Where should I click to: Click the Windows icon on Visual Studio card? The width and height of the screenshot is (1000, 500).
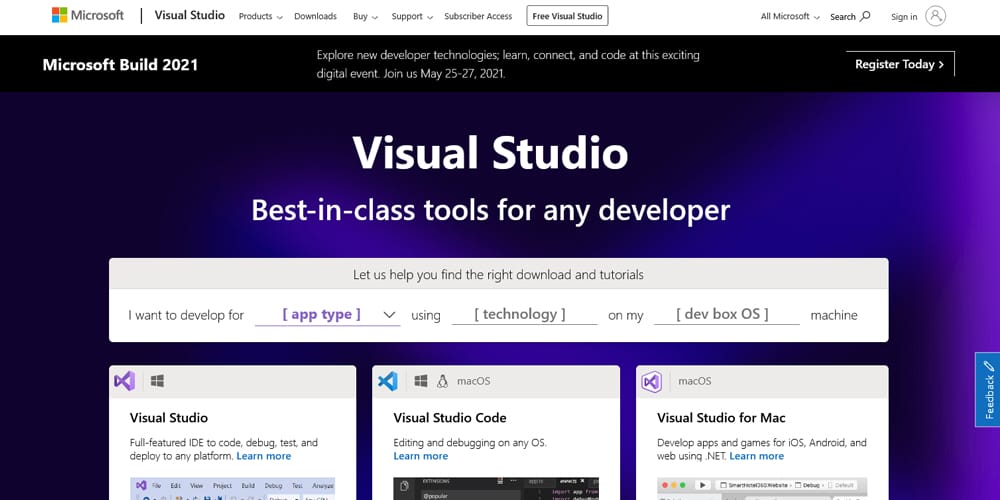158,381
